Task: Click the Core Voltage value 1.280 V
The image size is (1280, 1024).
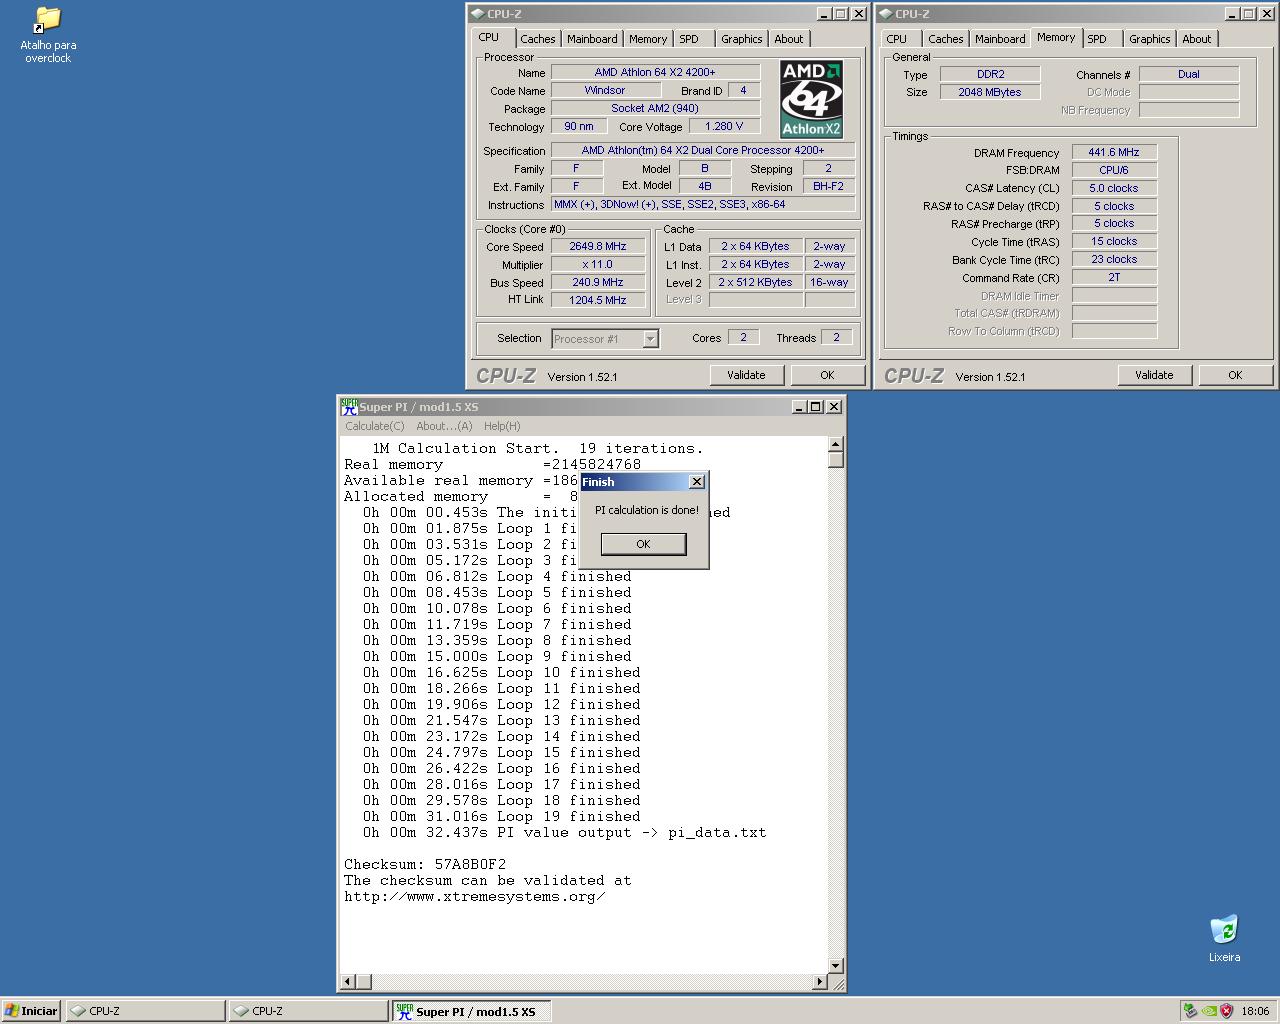Action: coord(724,126)
